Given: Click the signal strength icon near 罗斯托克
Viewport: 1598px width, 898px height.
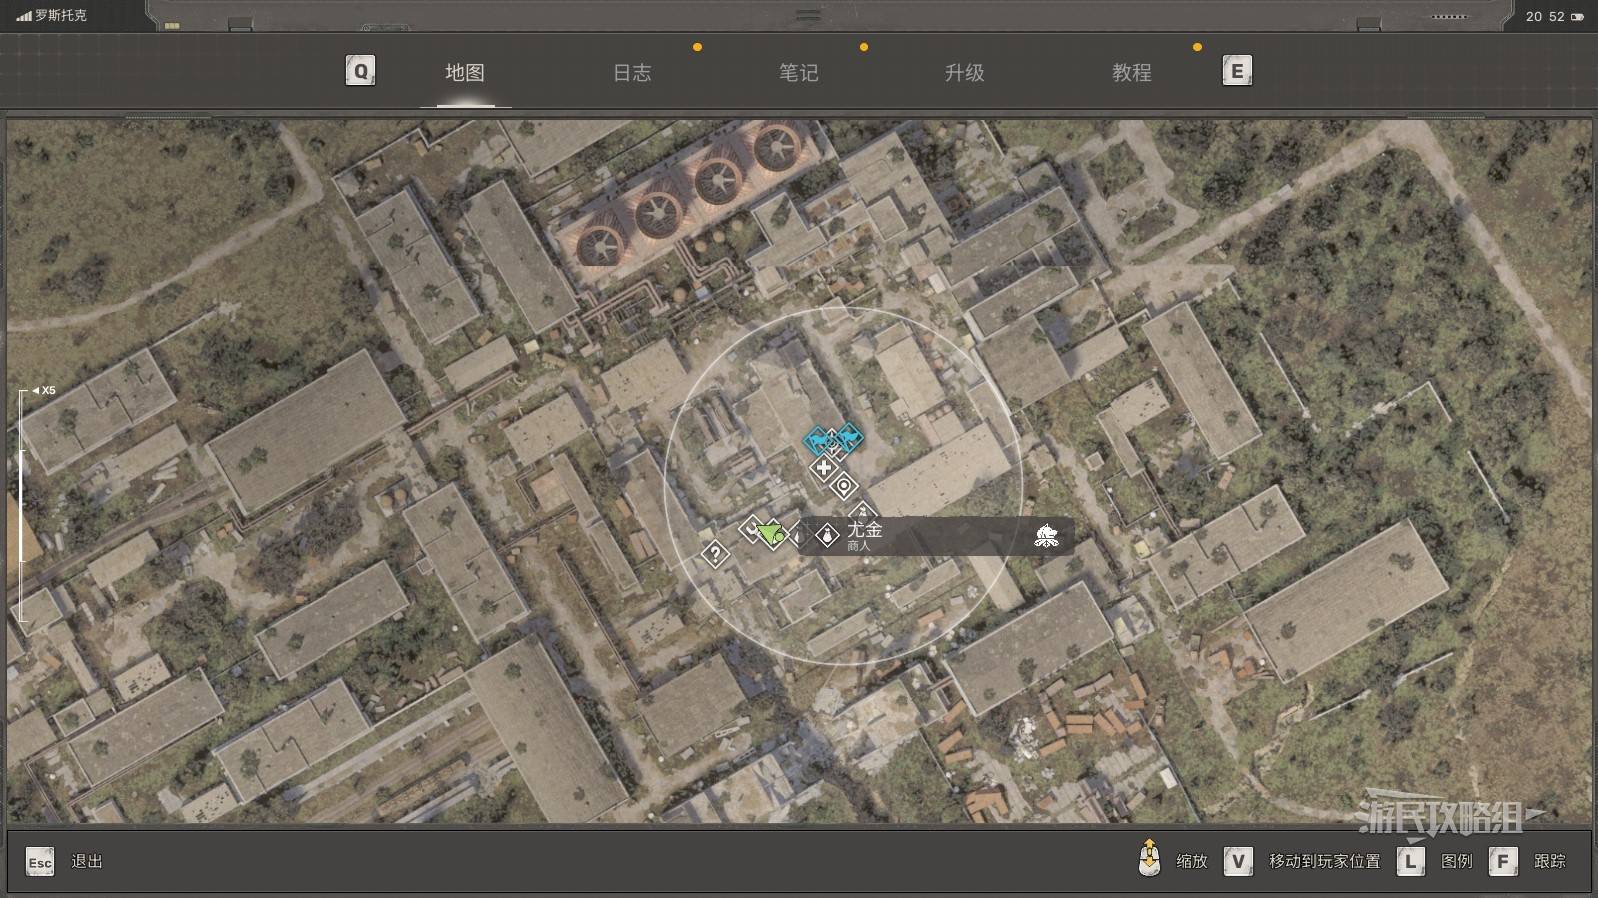Looking at the screenshot, I should click(x=23, y=16).
